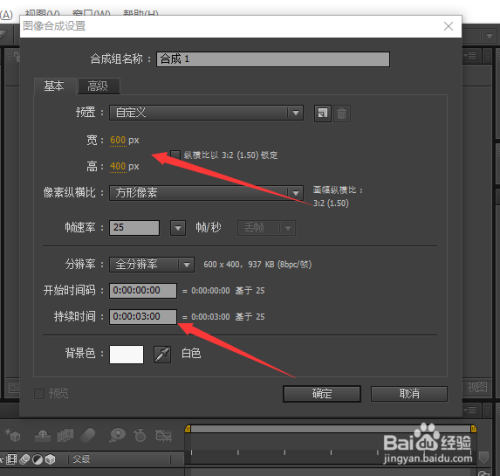The image size is (500, 476).
Task: Click the 确定 OK button
Action: click(x=322, y=394)
